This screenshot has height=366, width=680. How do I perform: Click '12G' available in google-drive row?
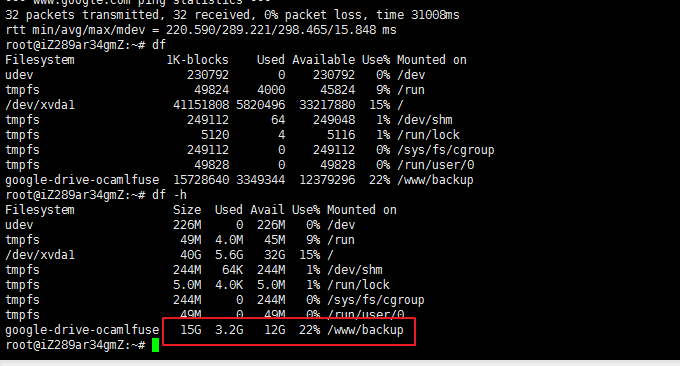click(x=275, y=330)
